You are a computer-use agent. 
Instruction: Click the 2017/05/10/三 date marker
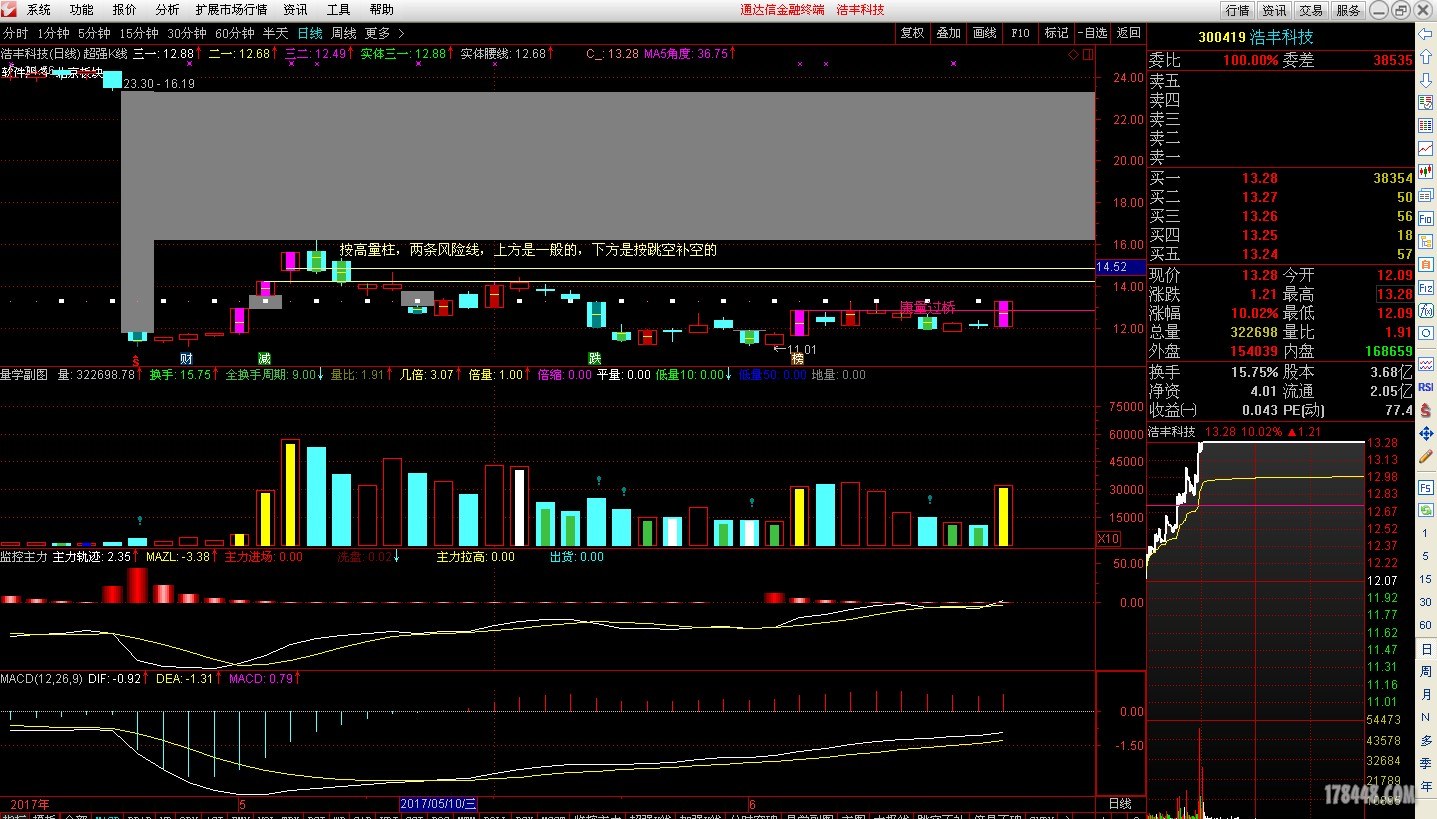(x=438, y=804)
